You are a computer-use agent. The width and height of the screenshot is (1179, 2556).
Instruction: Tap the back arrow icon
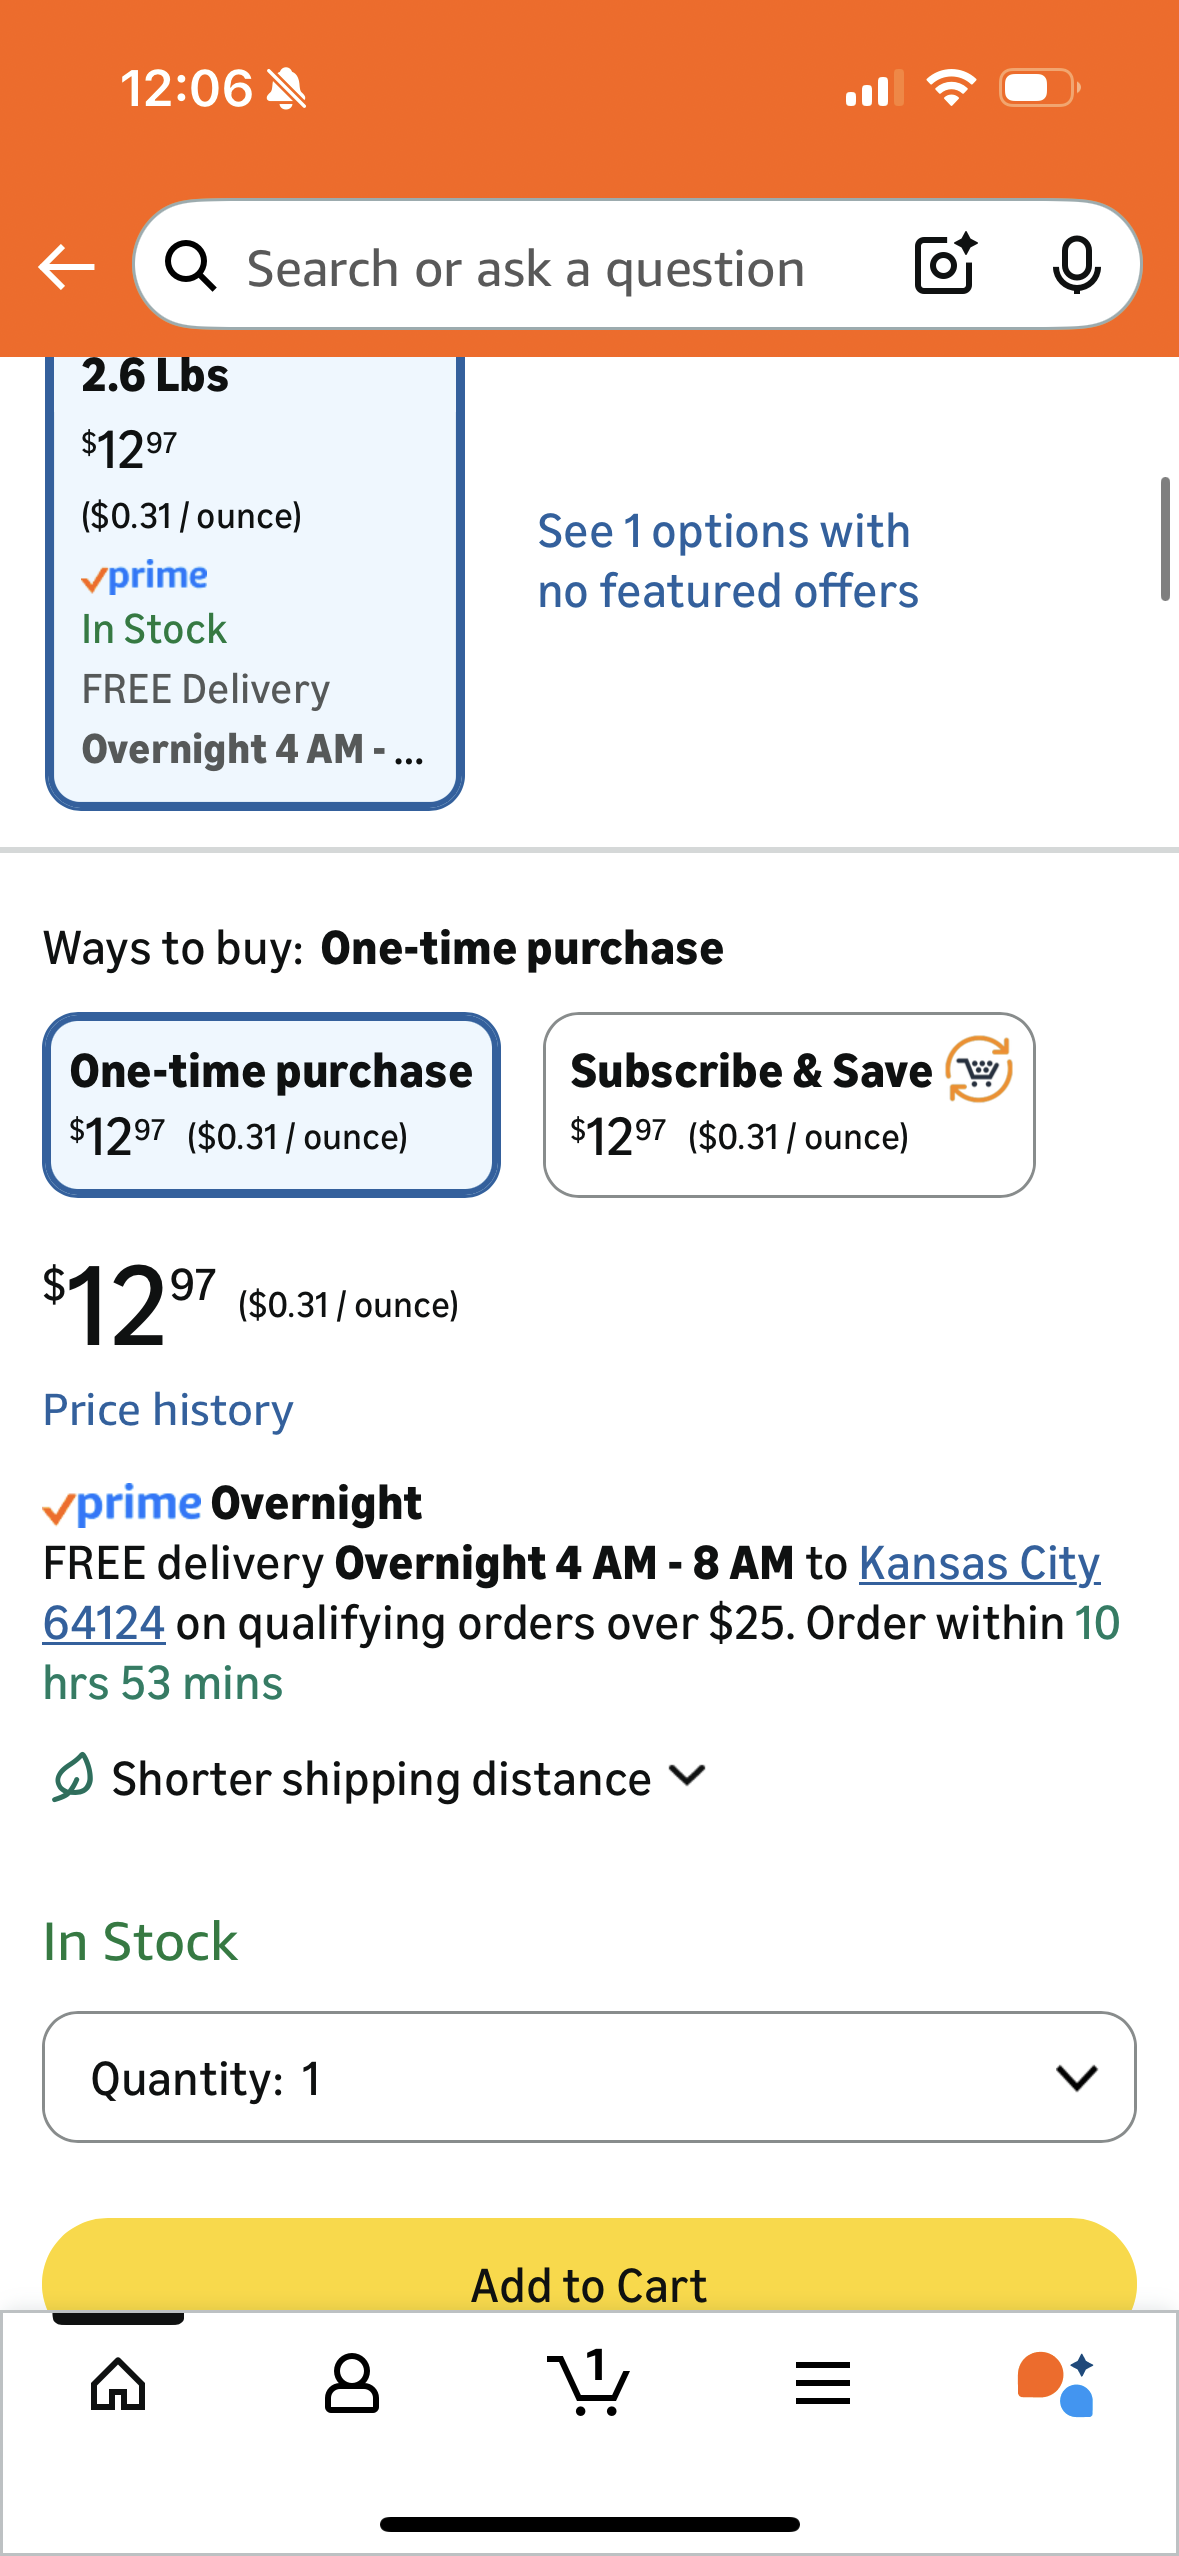[66, 267]
